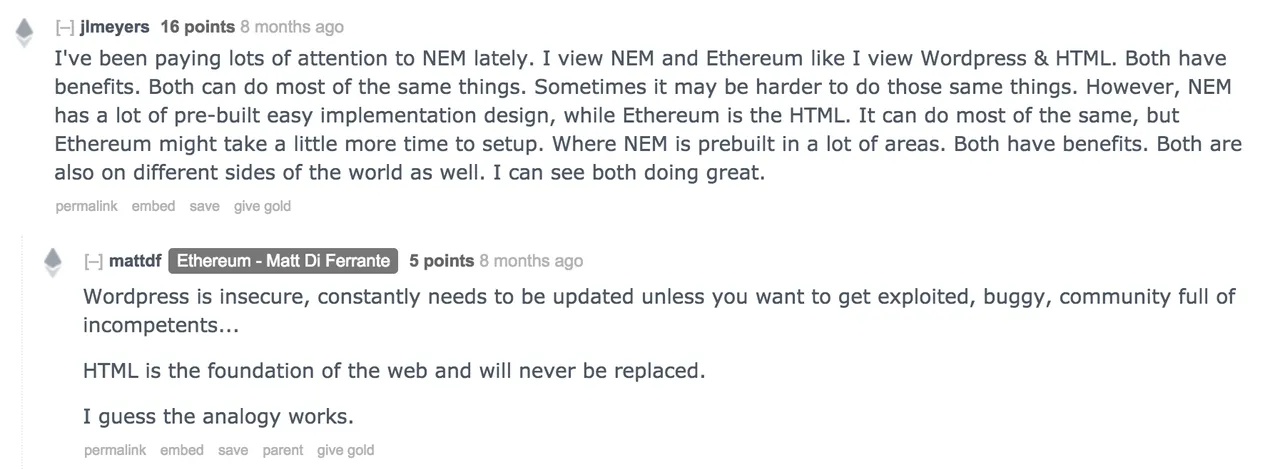Click embed under mattdf's reply
The height and width of the screenshot is (469, 1280).
(182, 450)
